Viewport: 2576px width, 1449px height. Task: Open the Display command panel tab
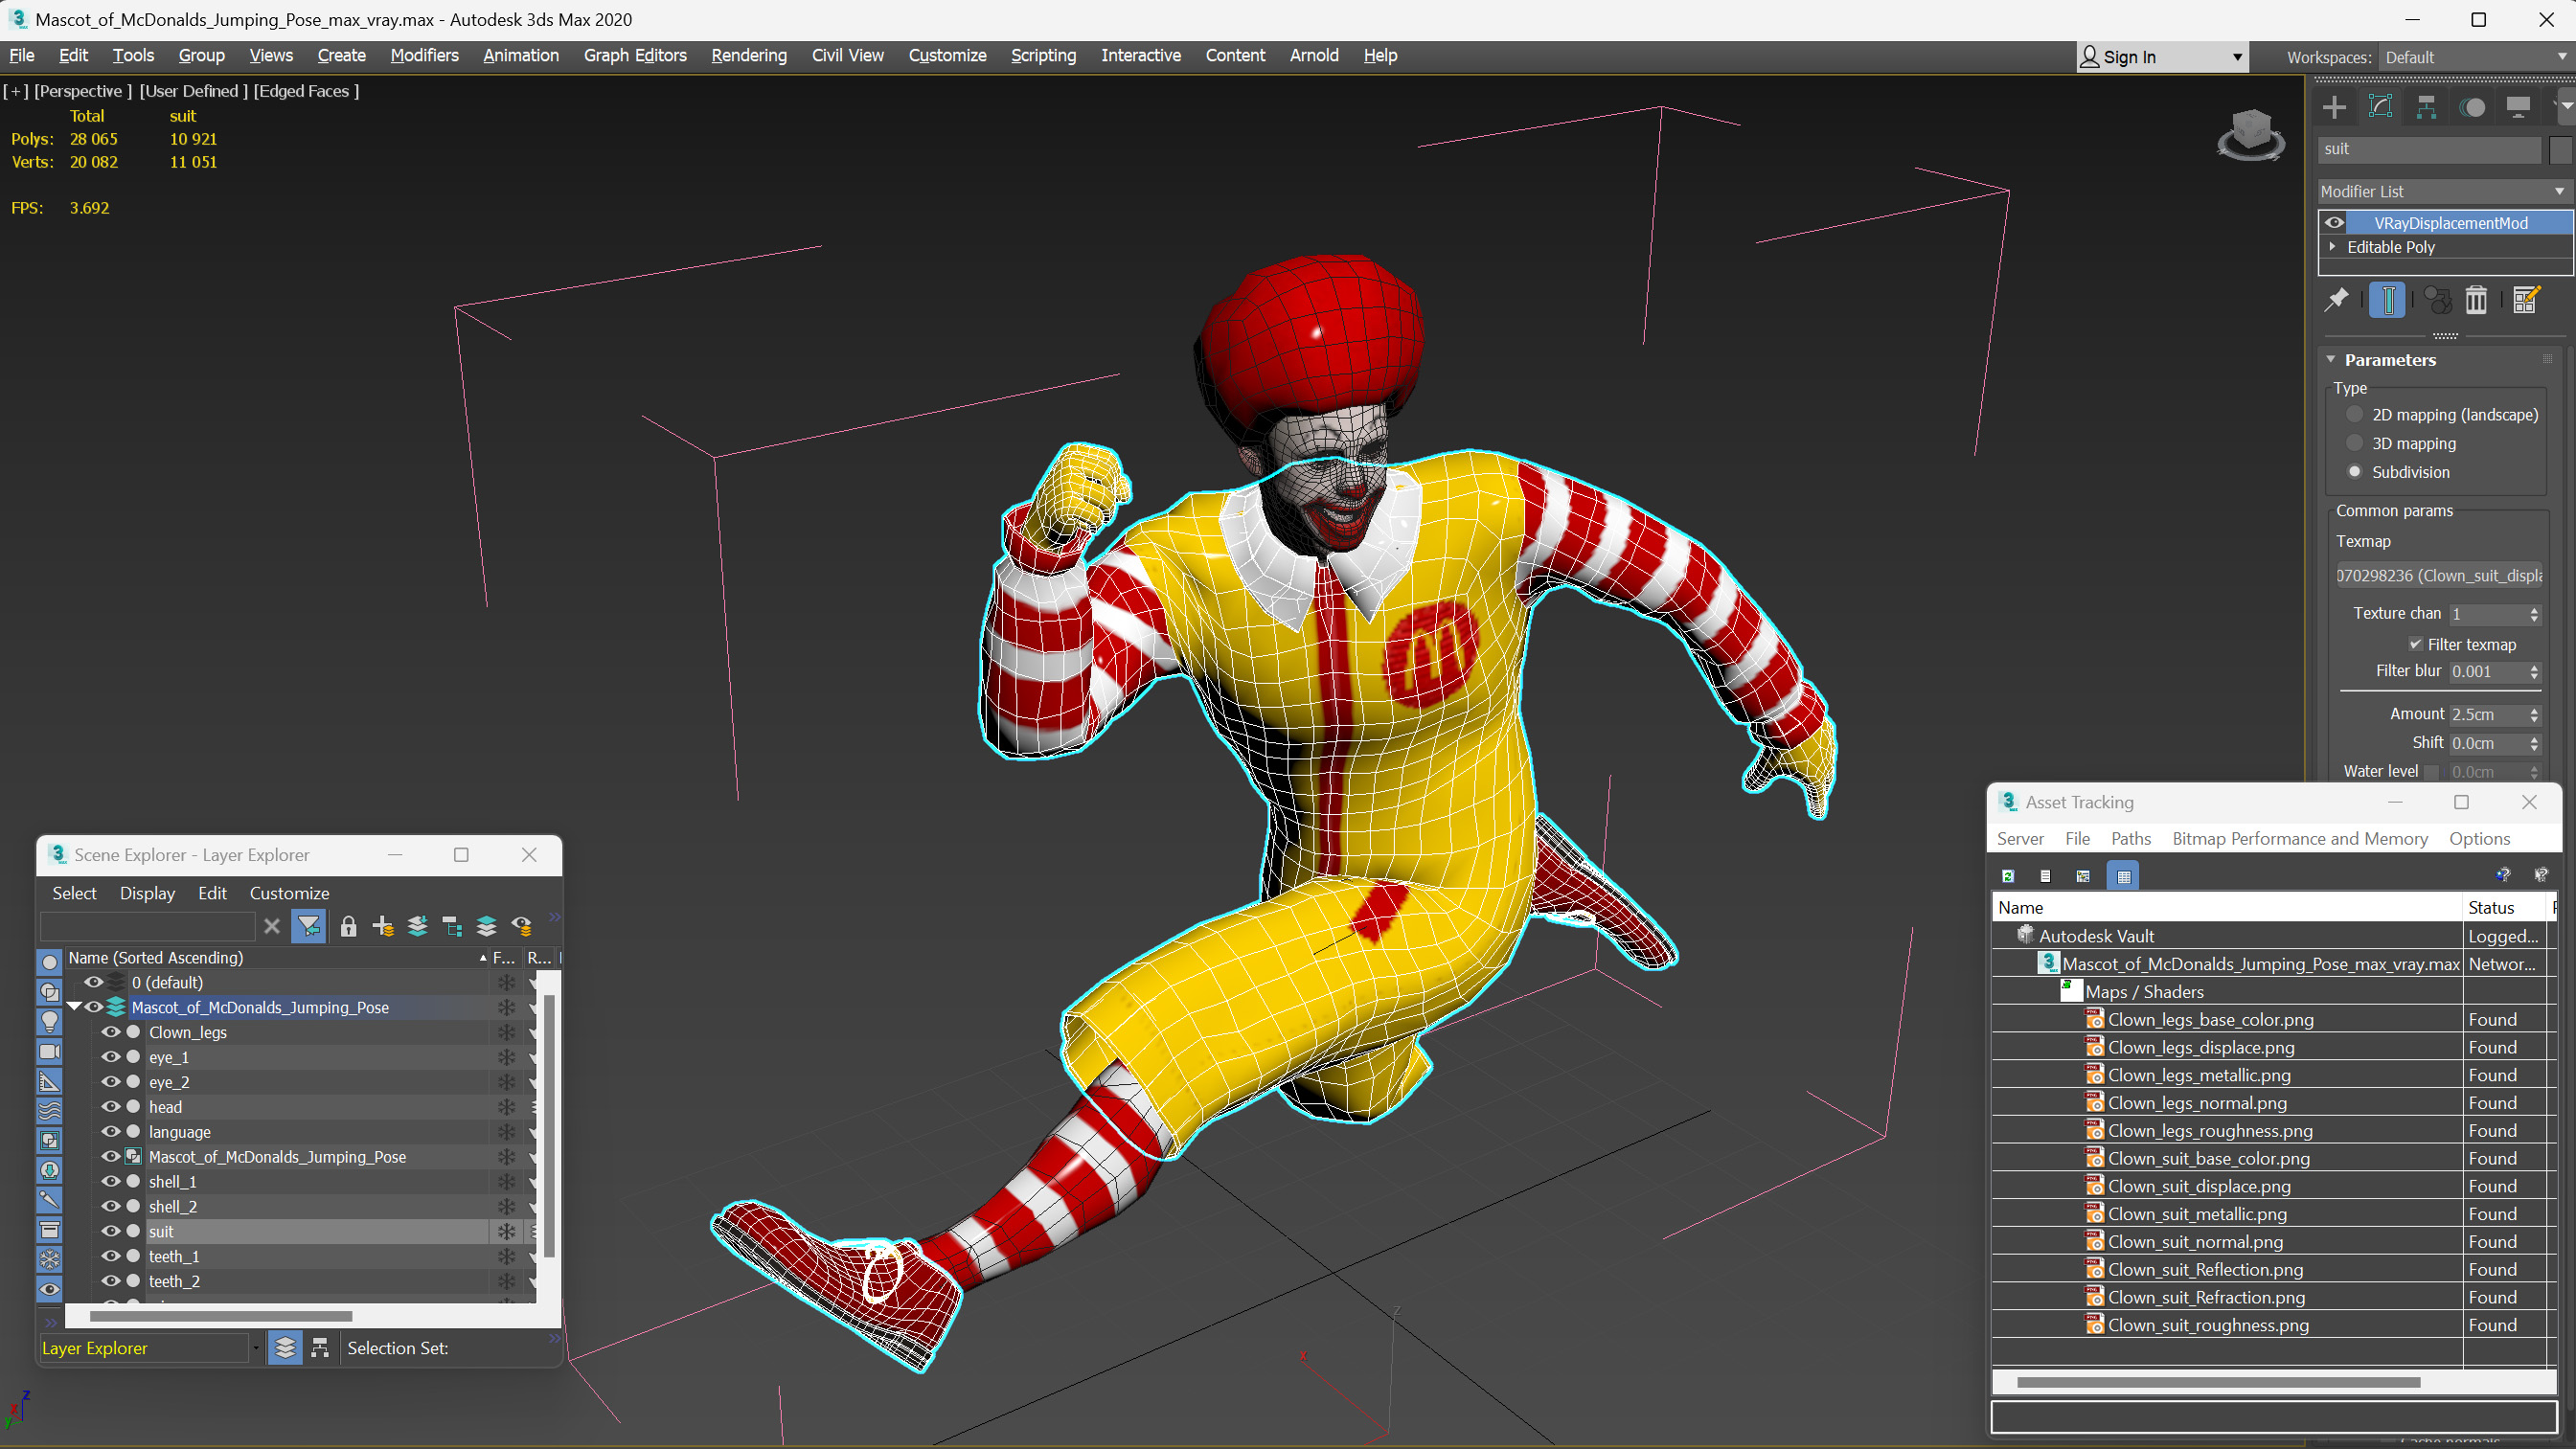click(2518, 107)
